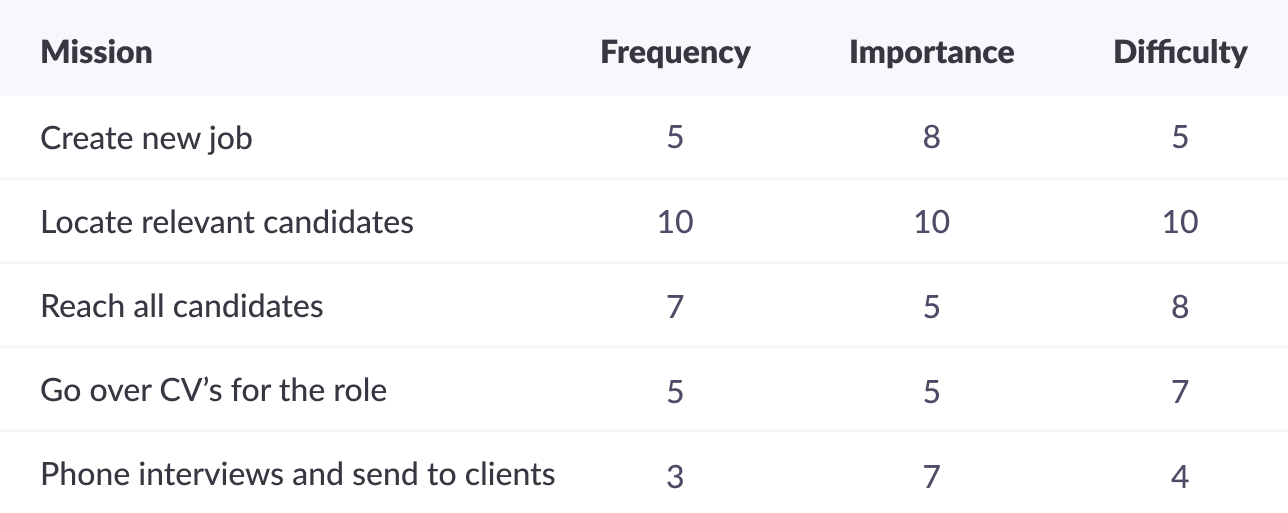Select Frequency value 3 for Phone interviews

click(675, 477)
